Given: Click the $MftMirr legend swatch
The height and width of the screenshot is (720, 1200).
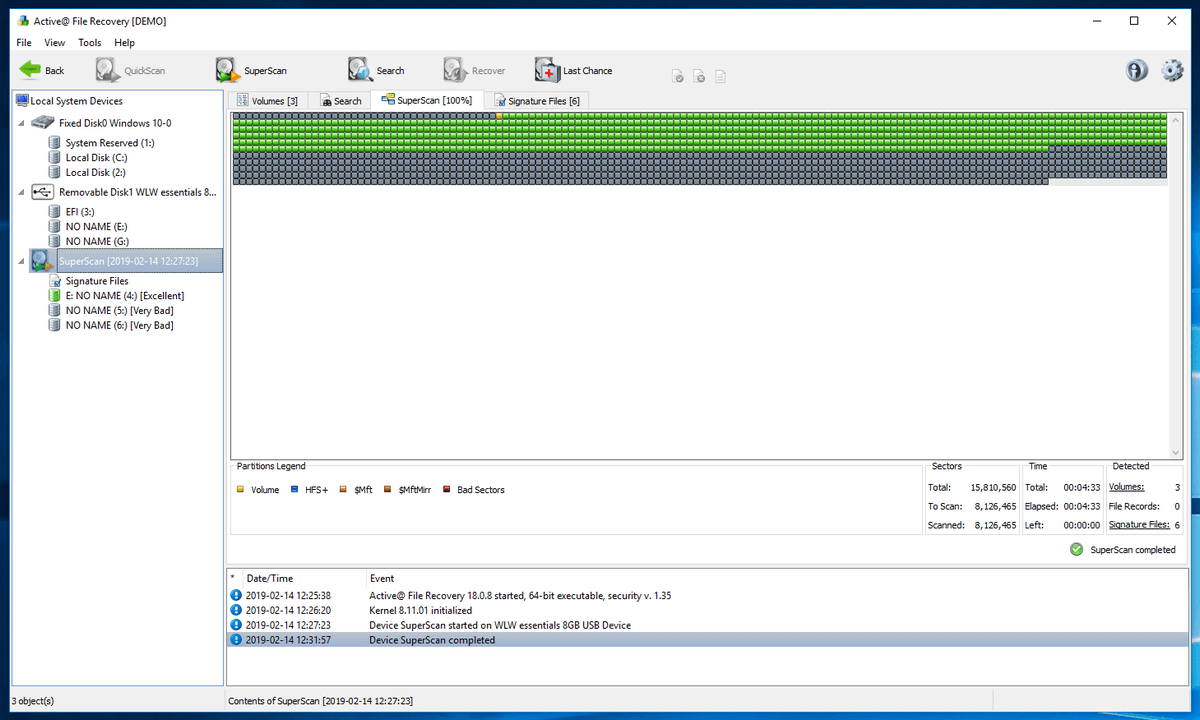Looking at the screenshot, I should tap(388, 490).
